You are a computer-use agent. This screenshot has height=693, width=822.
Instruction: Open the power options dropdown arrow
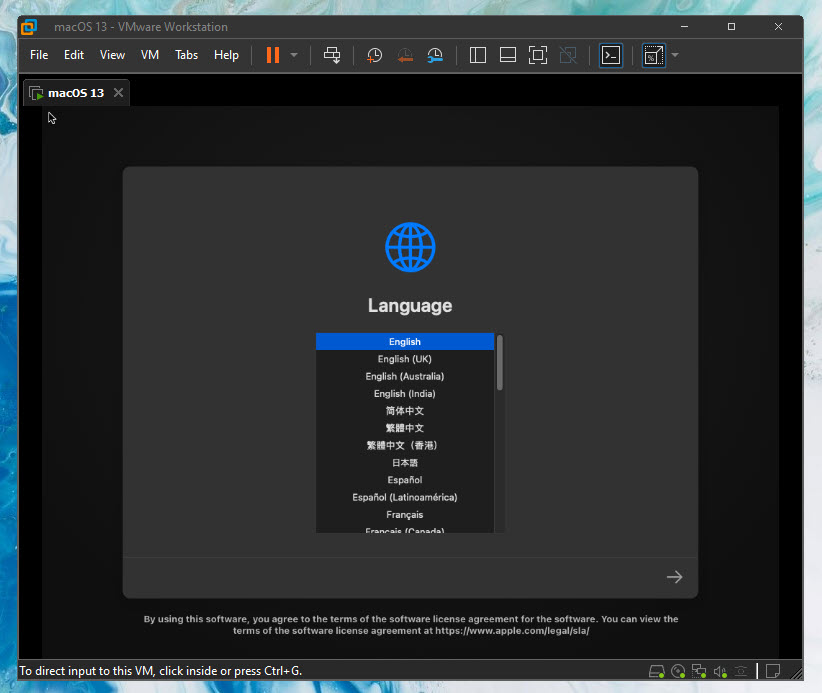tap(294, 55)
